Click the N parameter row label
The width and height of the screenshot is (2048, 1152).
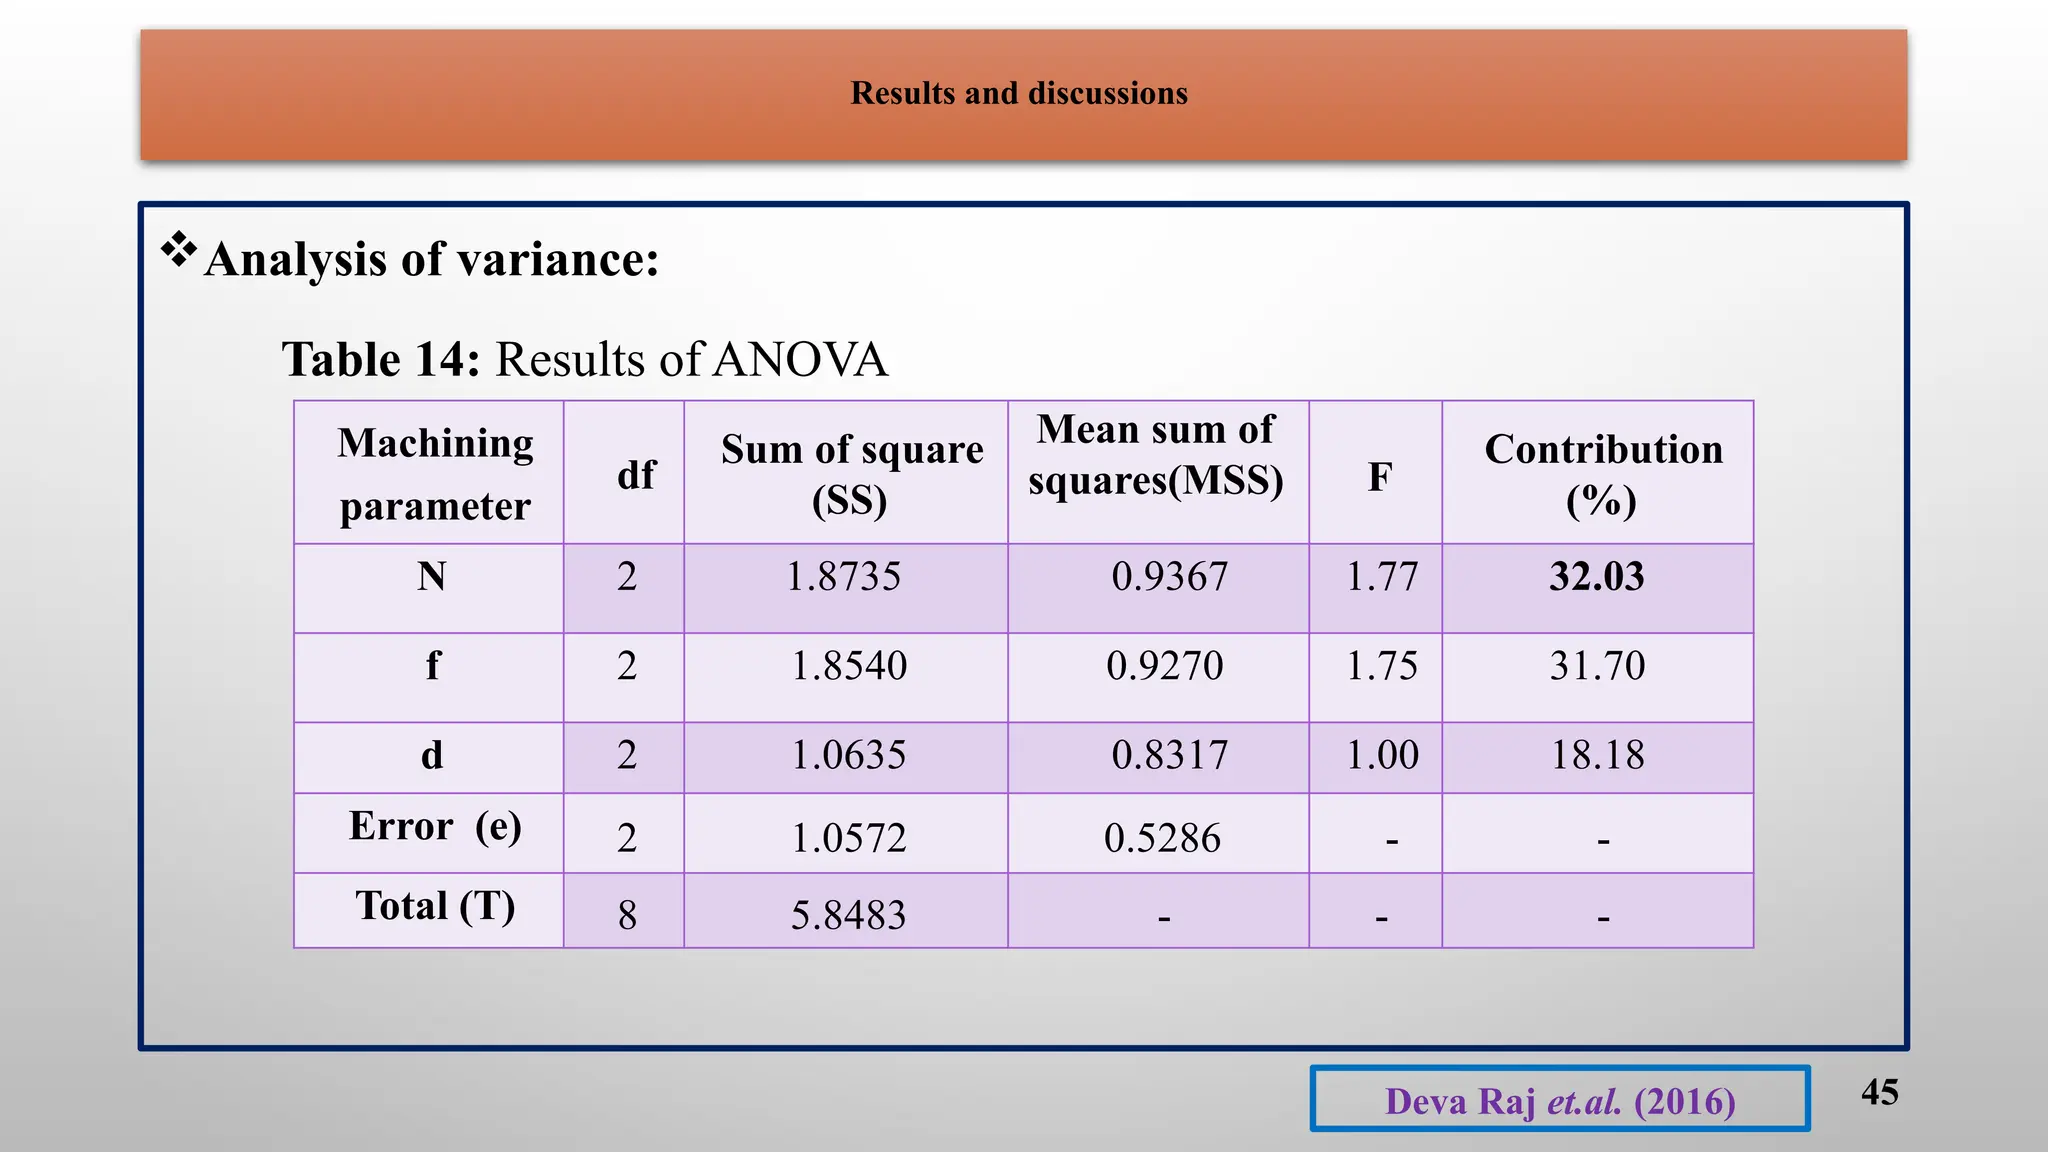point(431,577)
